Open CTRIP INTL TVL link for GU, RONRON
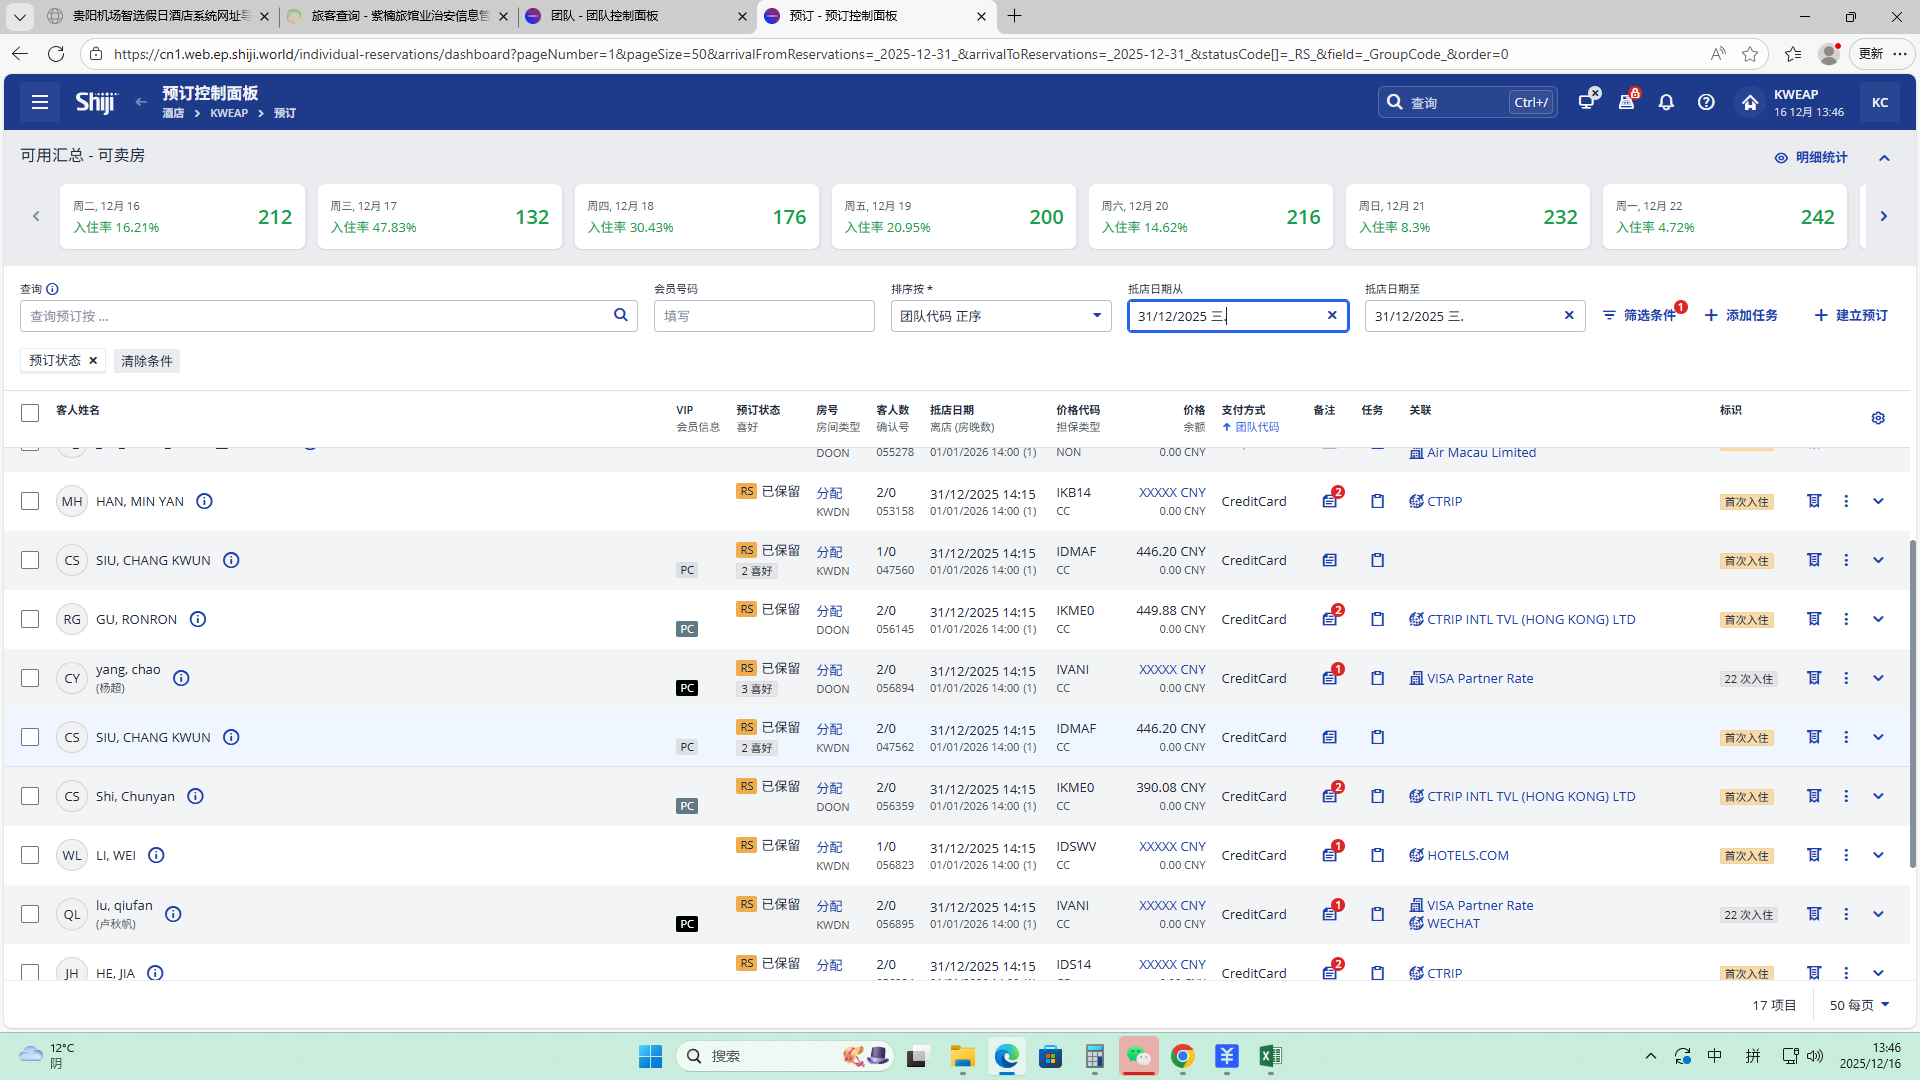Image resolution: width=1920 pixels, height=1080 pixels. pyautogui.click(x=1530, y=619)
